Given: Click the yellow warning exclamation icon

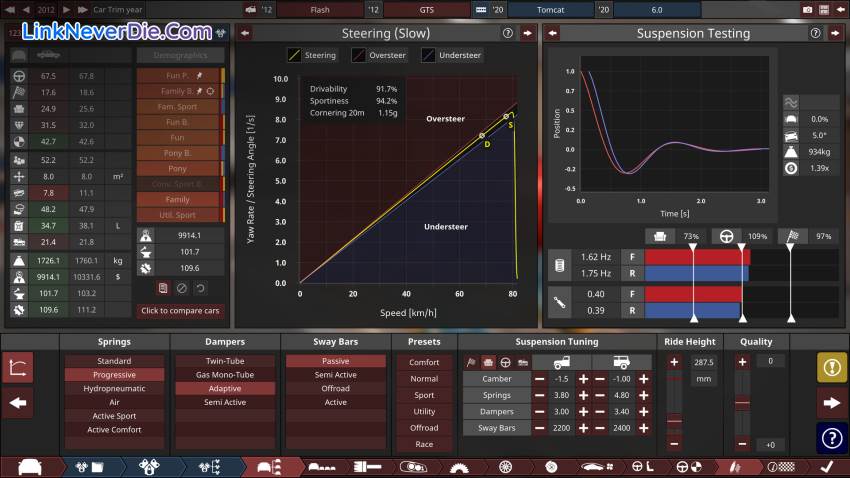Looking at the screenshot, I should 832,368.
